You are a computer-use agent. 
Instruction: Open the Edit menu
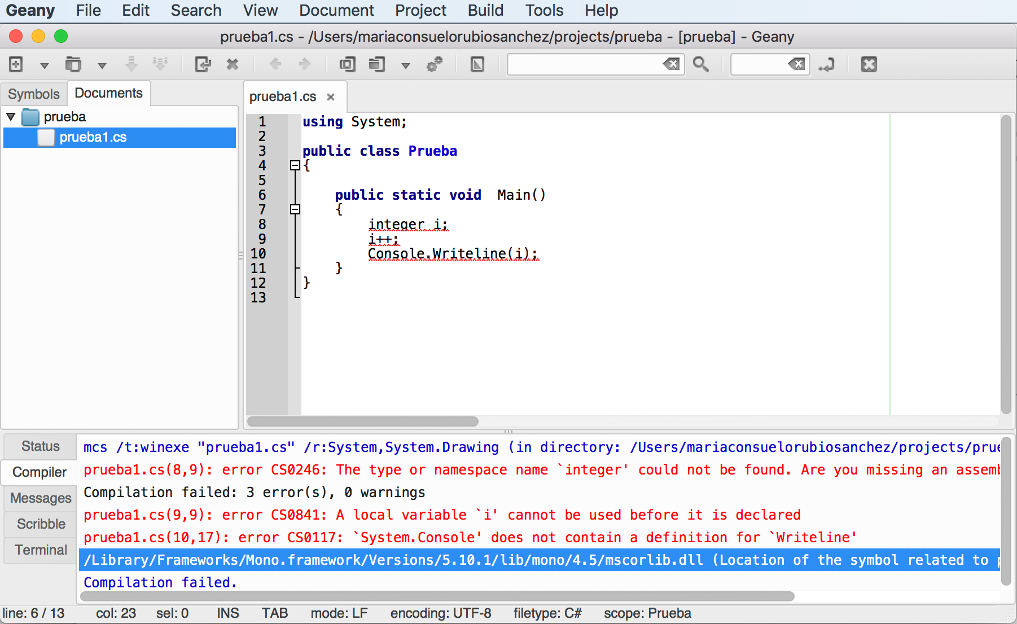coord(136,10)
